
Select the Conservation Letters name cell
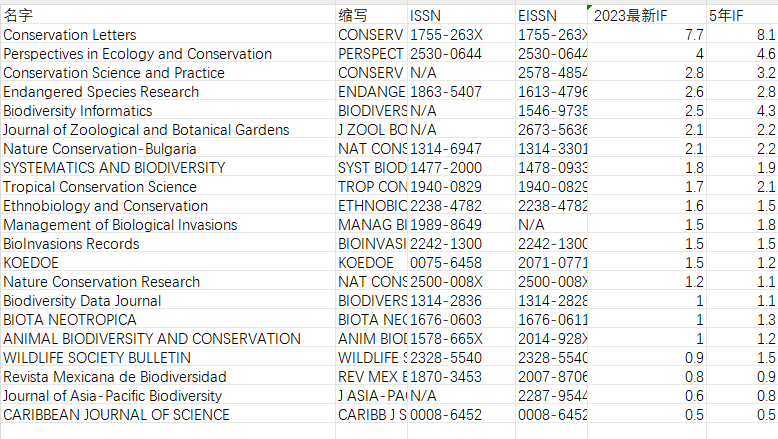168,35
